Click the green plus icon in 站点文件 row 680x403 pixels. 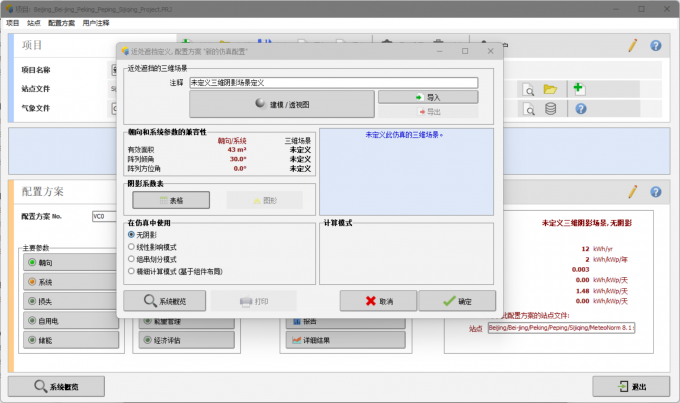click(x=578, y=89)
